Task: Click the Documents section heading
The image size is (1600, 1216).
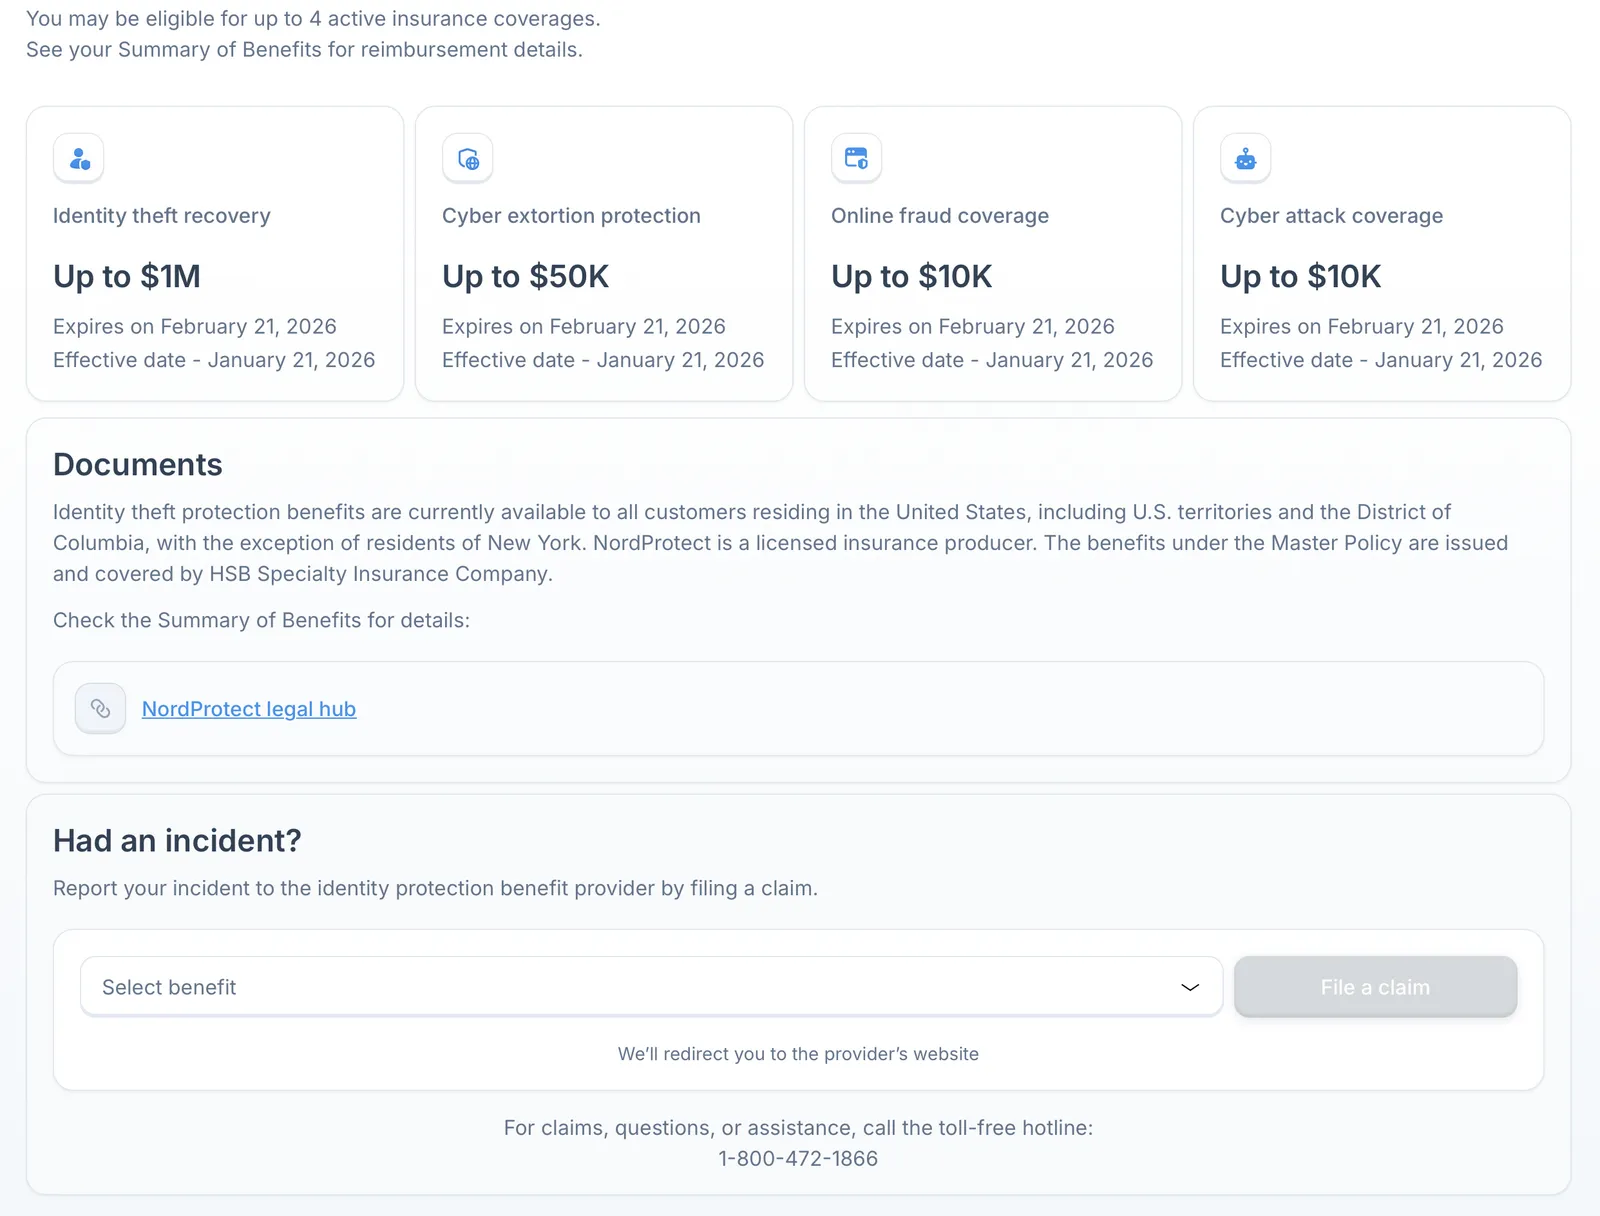Action: pyautogui.click(x=138, y=465)
